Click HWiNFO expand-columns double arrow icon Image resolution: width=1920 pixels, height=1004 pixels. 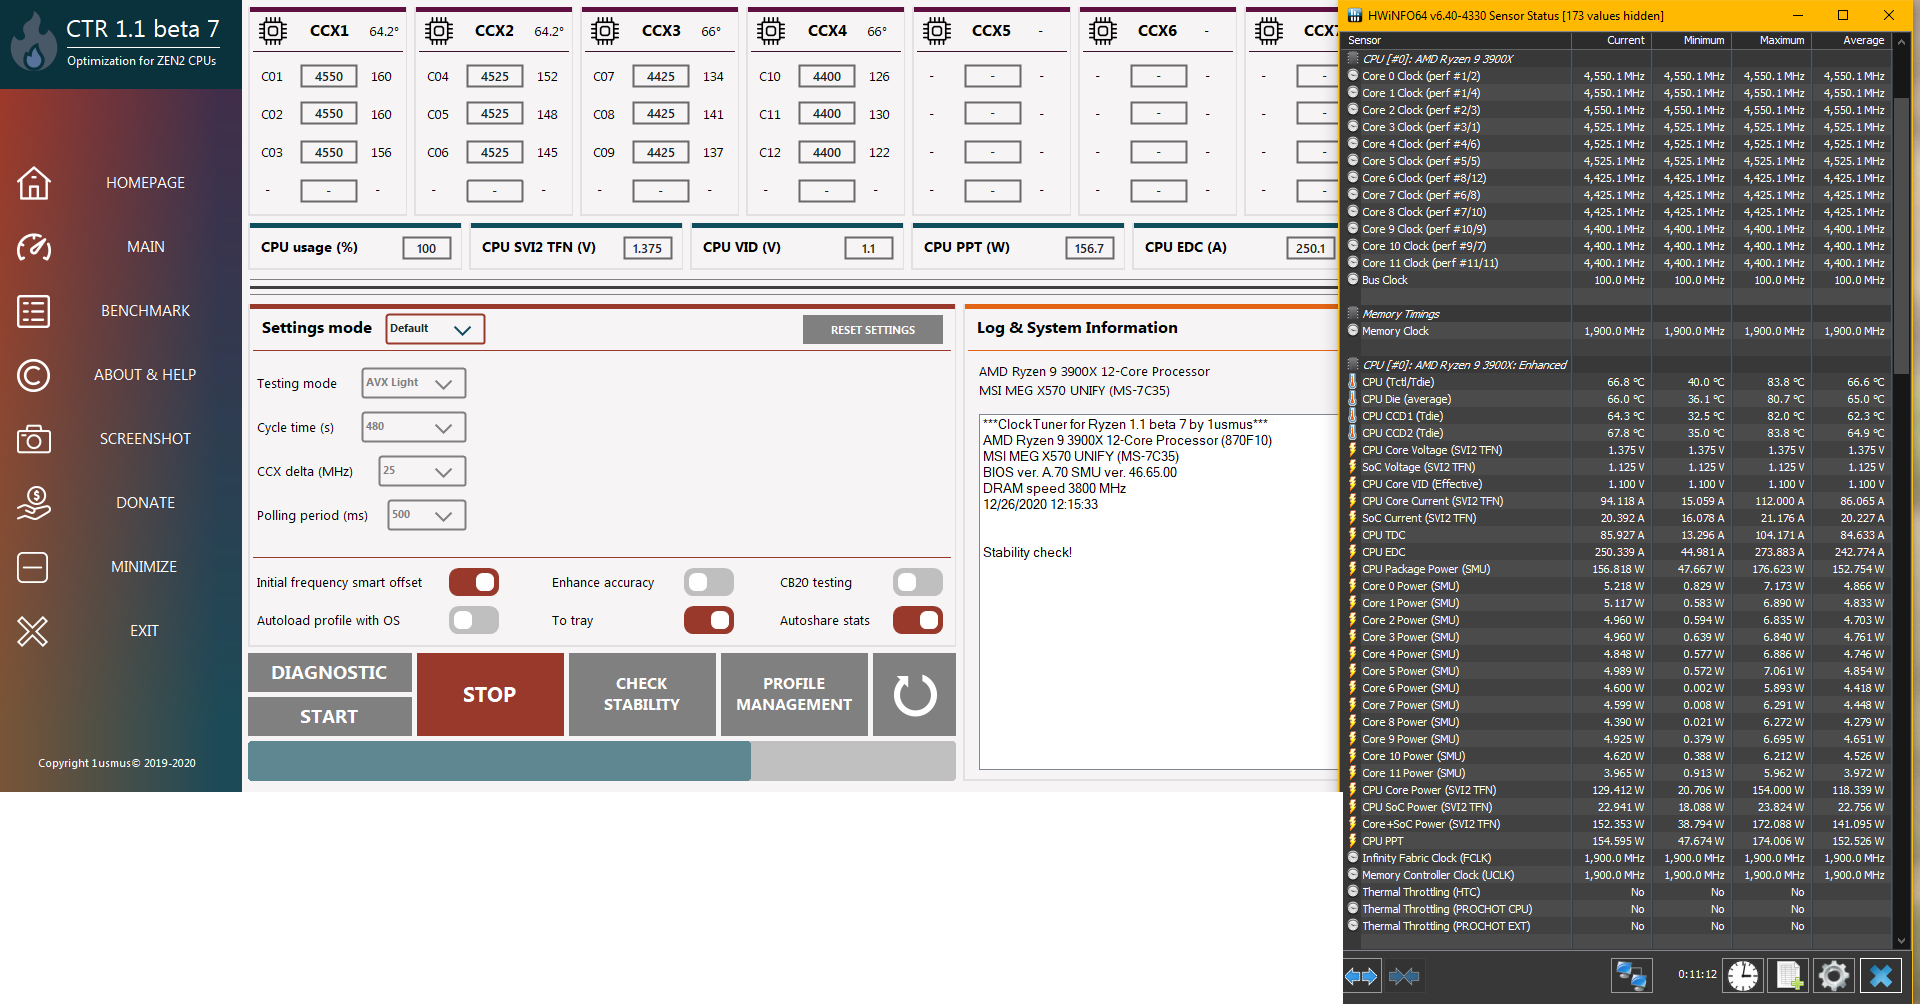(1361, 976)
